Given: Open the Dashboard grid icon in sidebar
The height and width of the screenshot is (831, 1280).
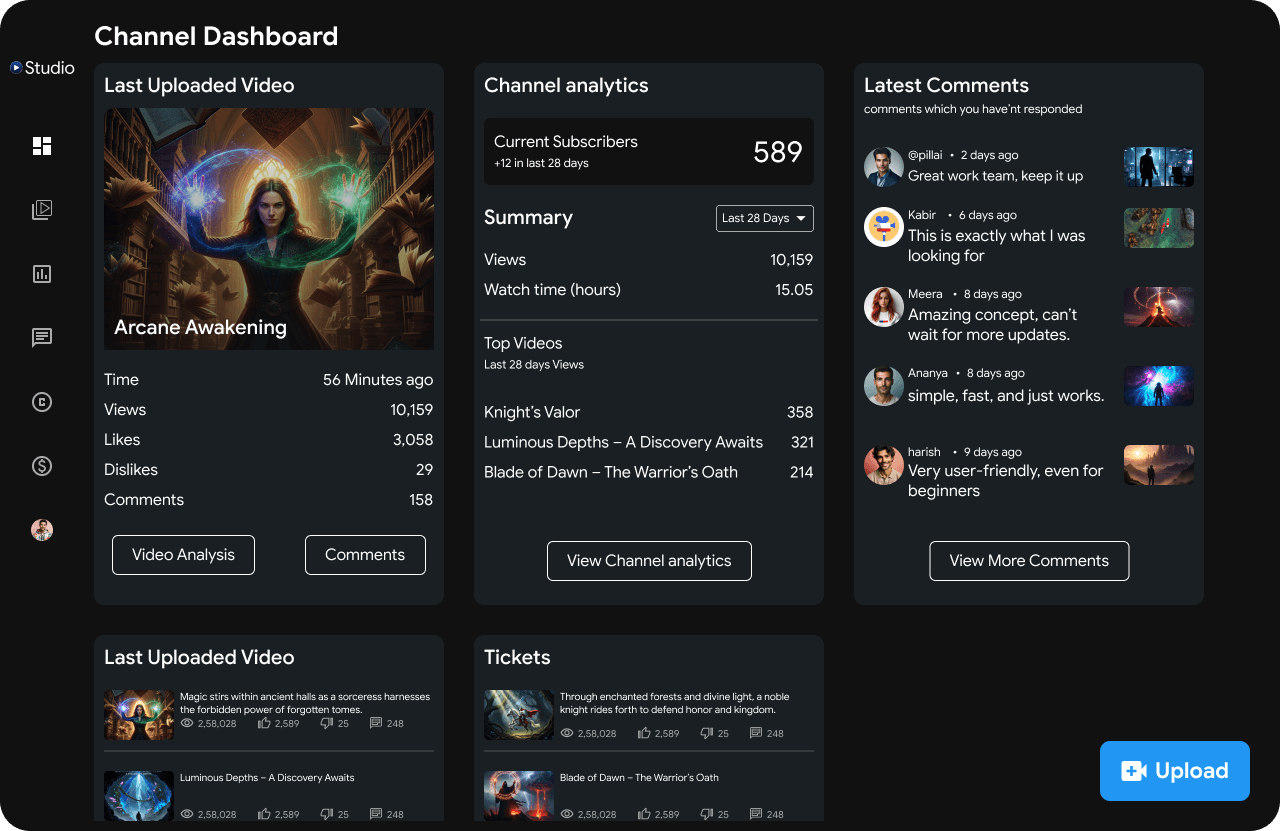Looking at the screenshot, I should point(42,146).
